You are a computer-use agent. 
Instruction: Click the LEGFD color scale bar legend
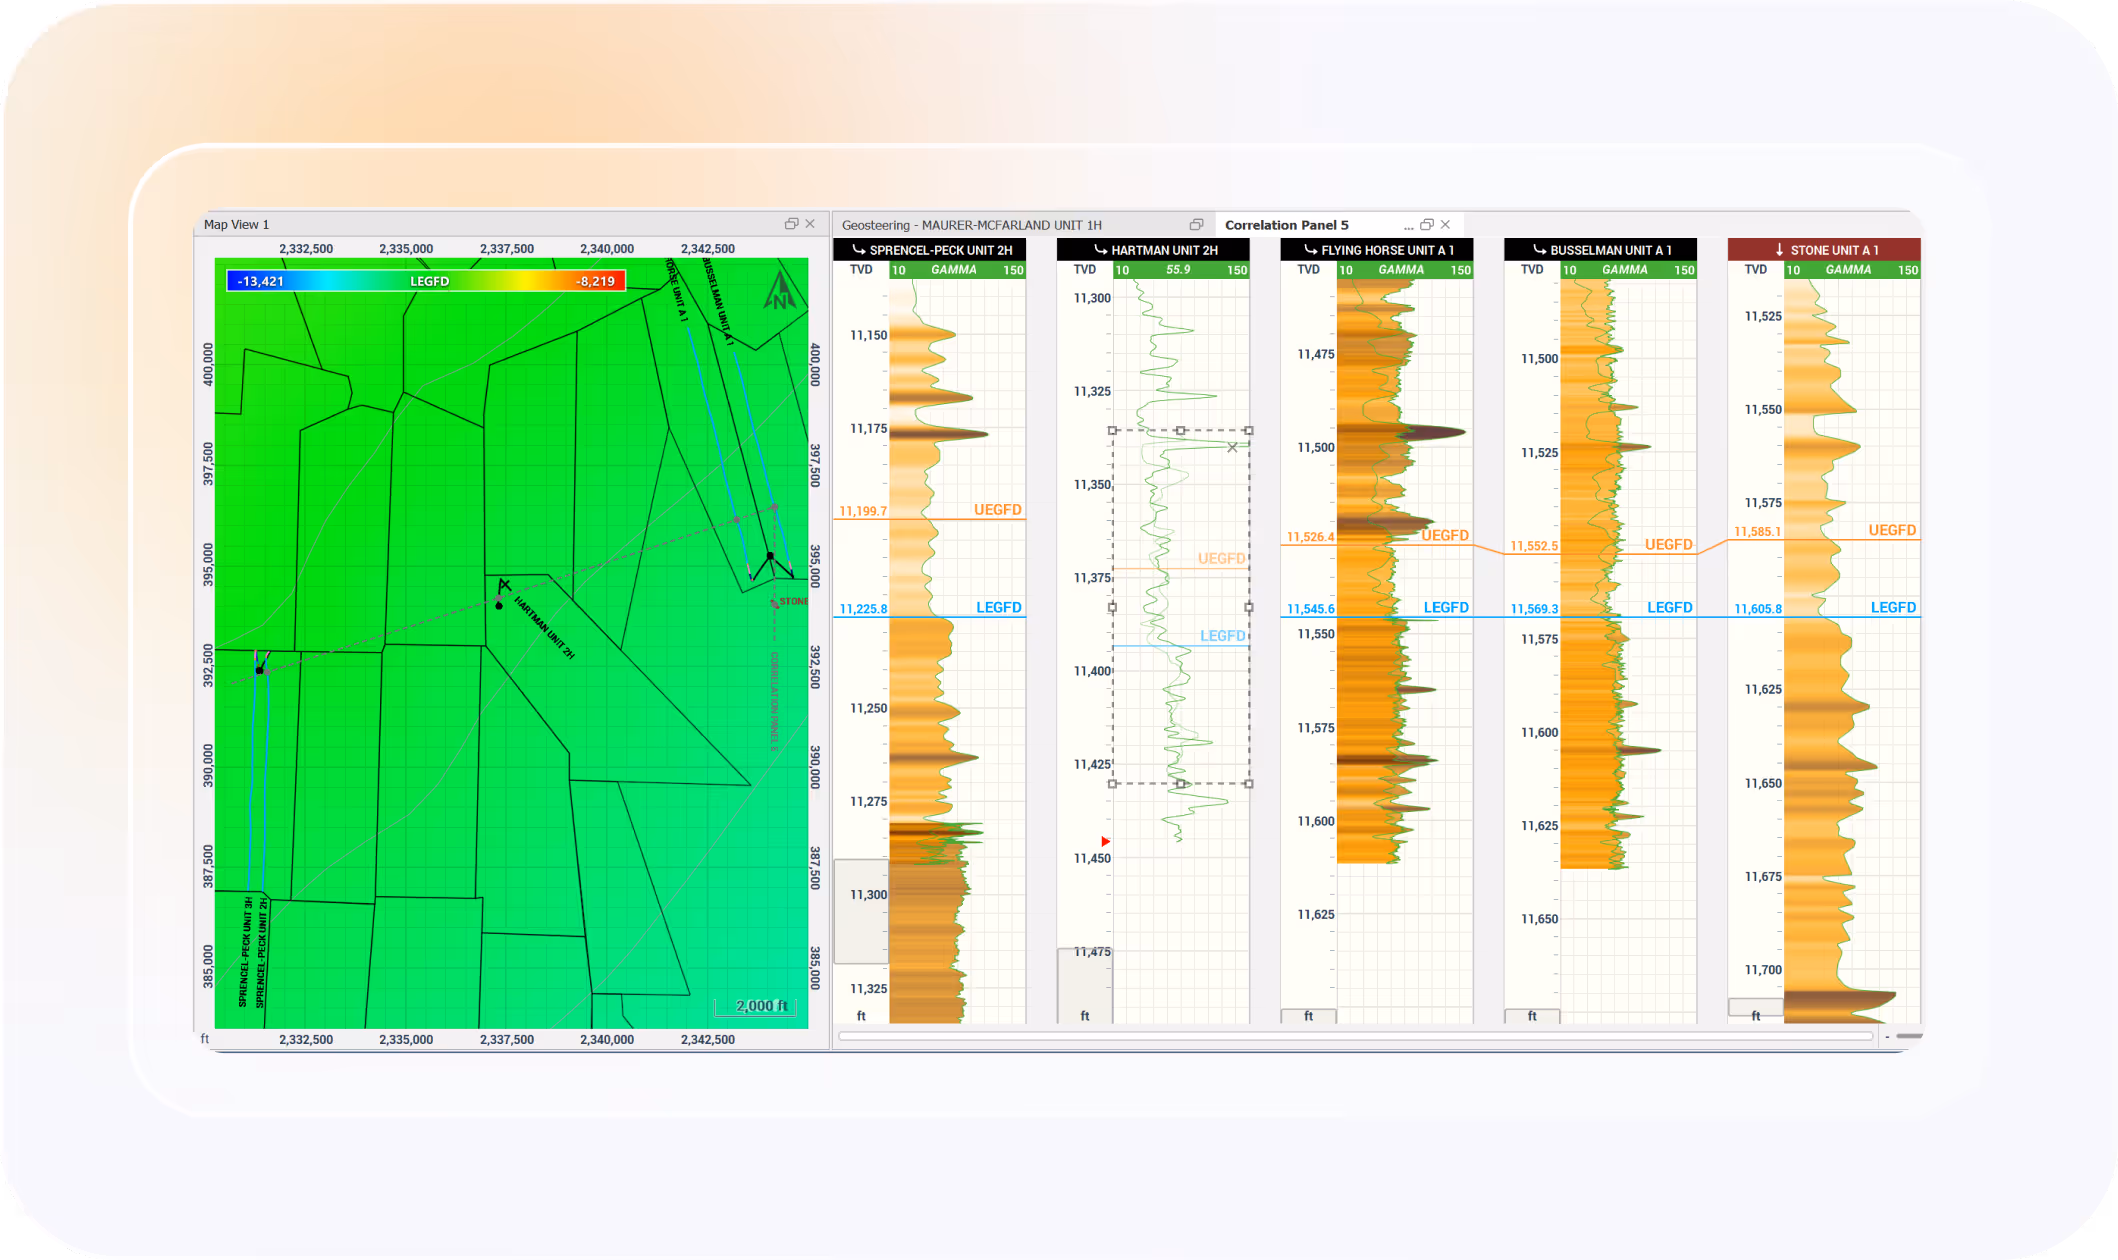pos(427,281)
